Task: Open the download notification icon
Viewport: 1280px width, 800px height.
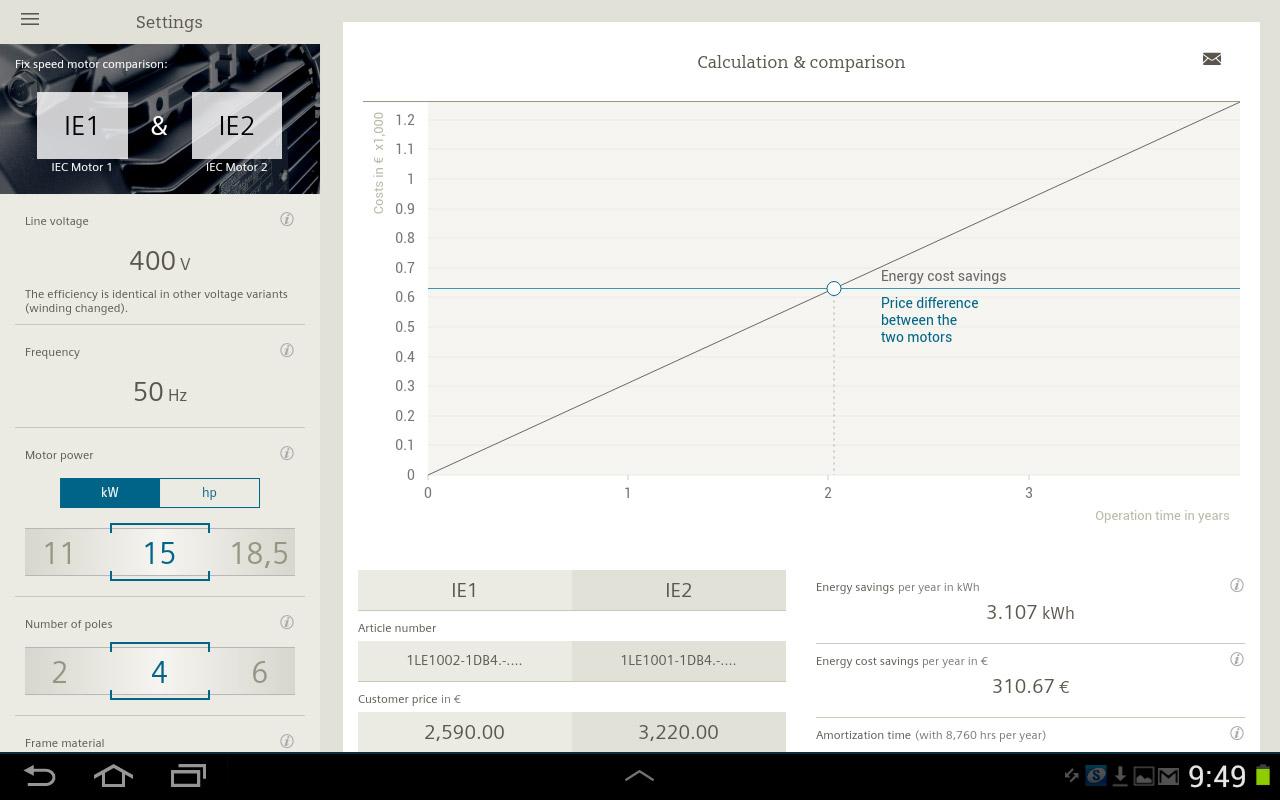Action: click(x=1120, y=776)
